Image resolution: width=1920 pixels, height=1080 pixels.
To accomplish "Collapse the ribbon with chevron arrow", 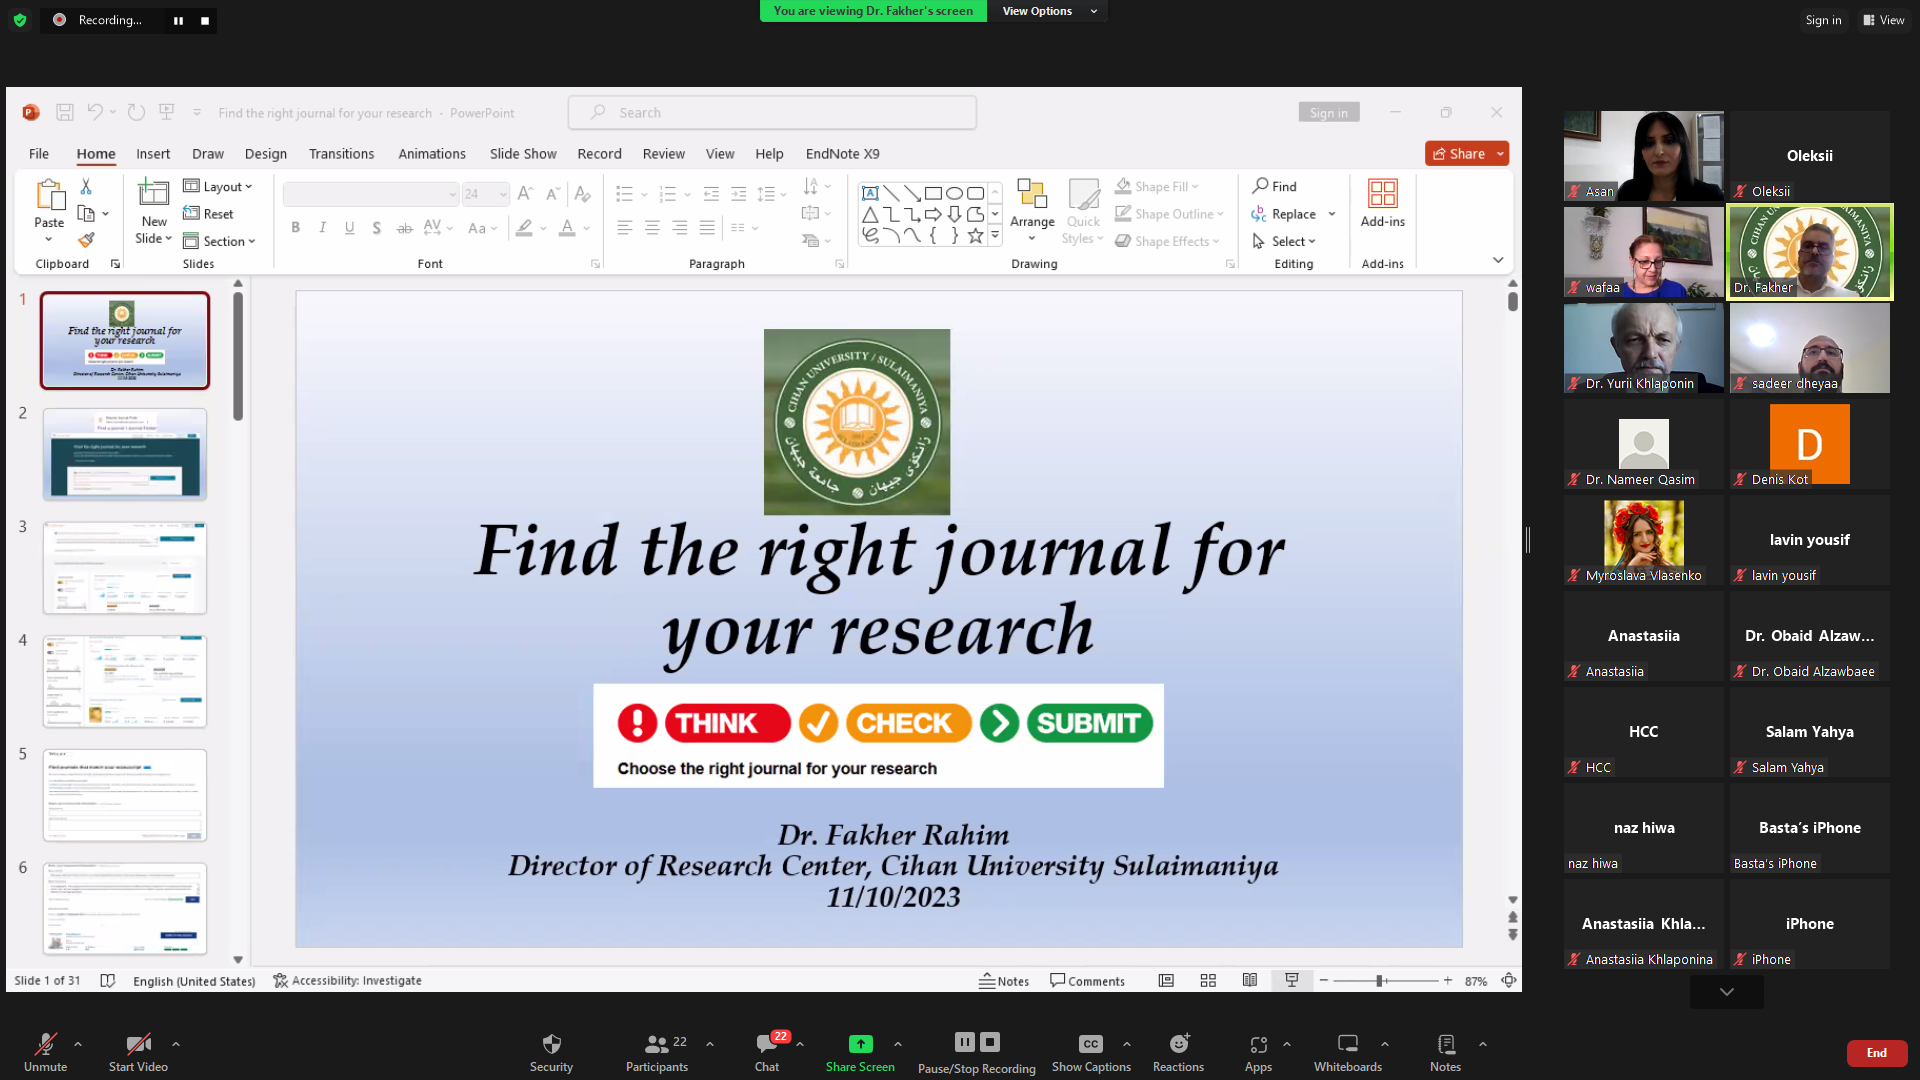I will coord(1498,260).
